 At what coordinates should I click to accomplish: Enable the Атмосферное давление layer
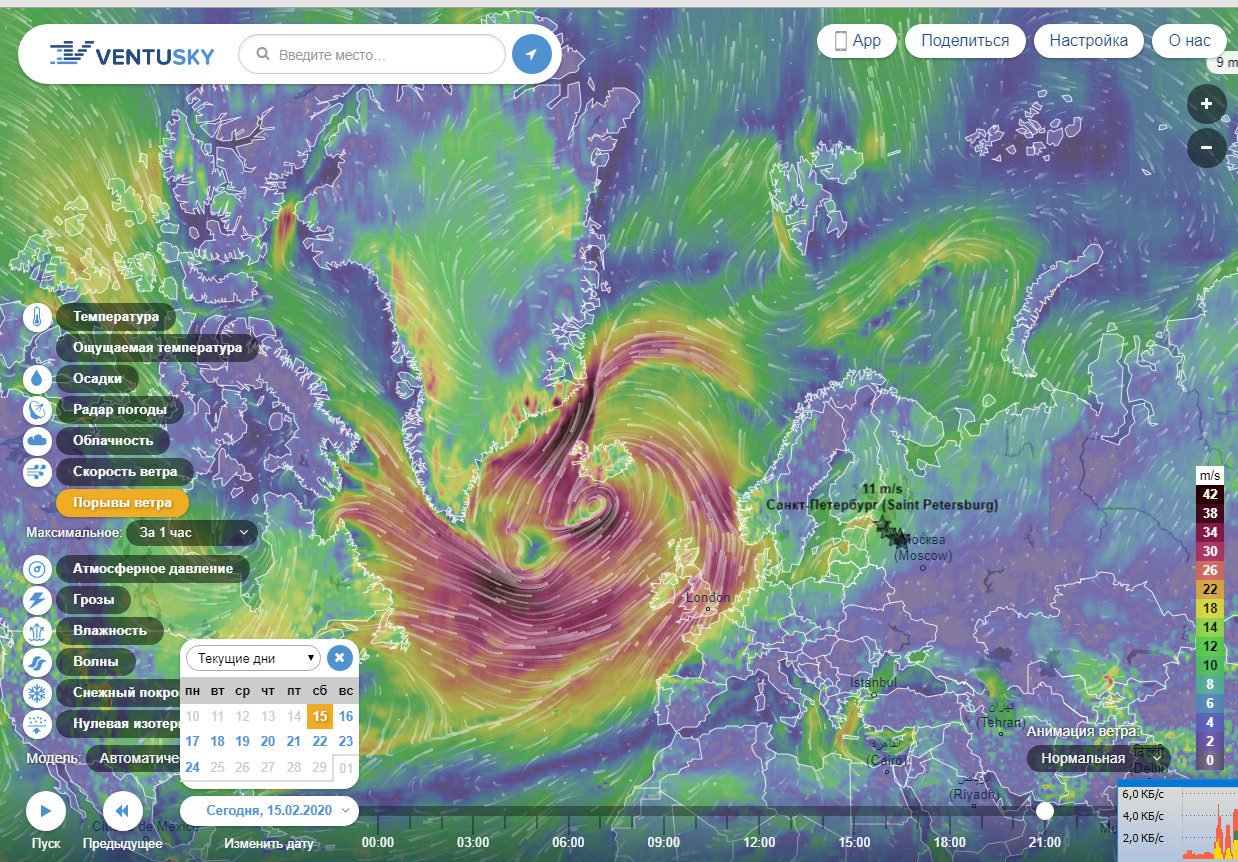[152, 569]
